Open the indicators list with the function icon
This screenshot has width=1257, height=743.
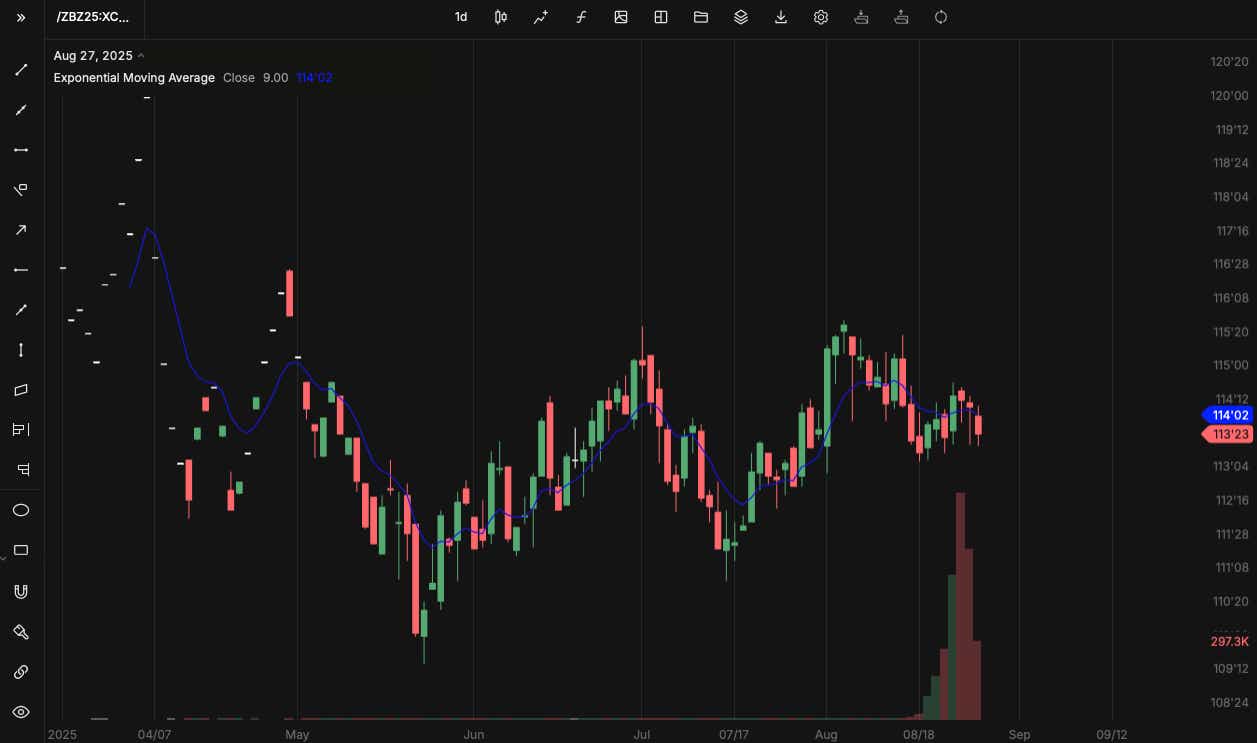pos(581,17)
